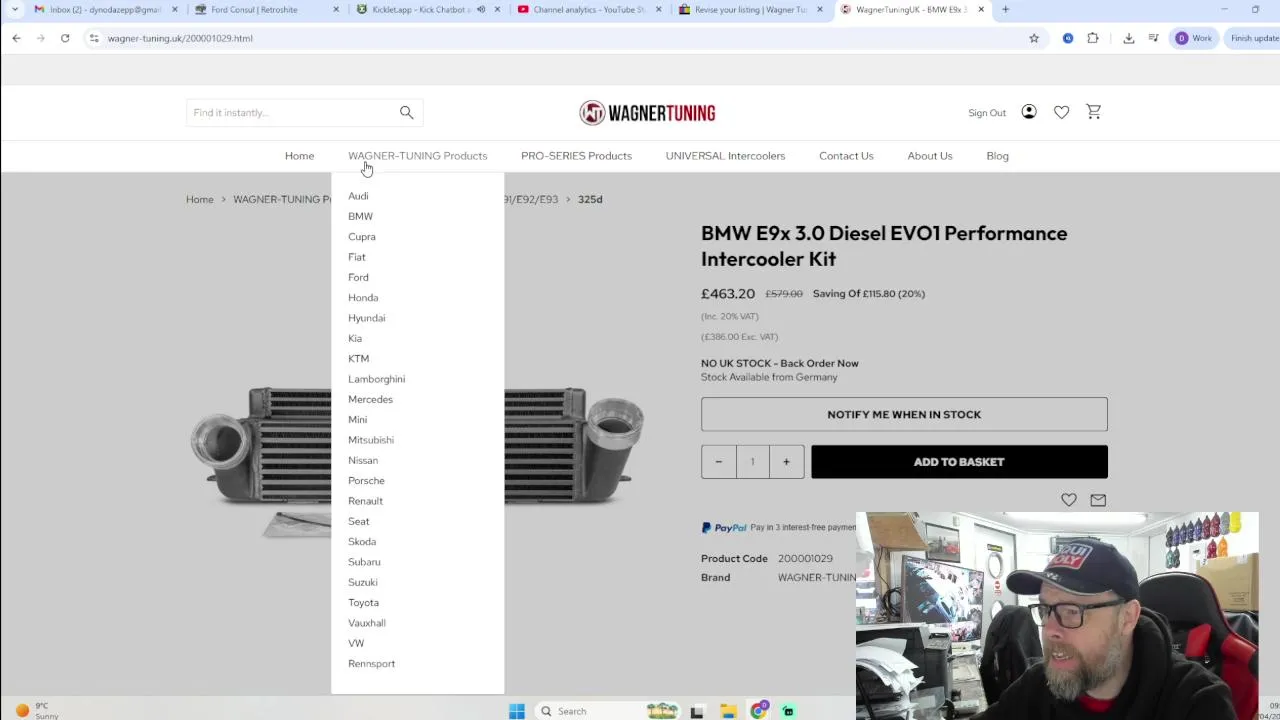
Task: Select Ford from the brands menu
Action: point(358,277)
